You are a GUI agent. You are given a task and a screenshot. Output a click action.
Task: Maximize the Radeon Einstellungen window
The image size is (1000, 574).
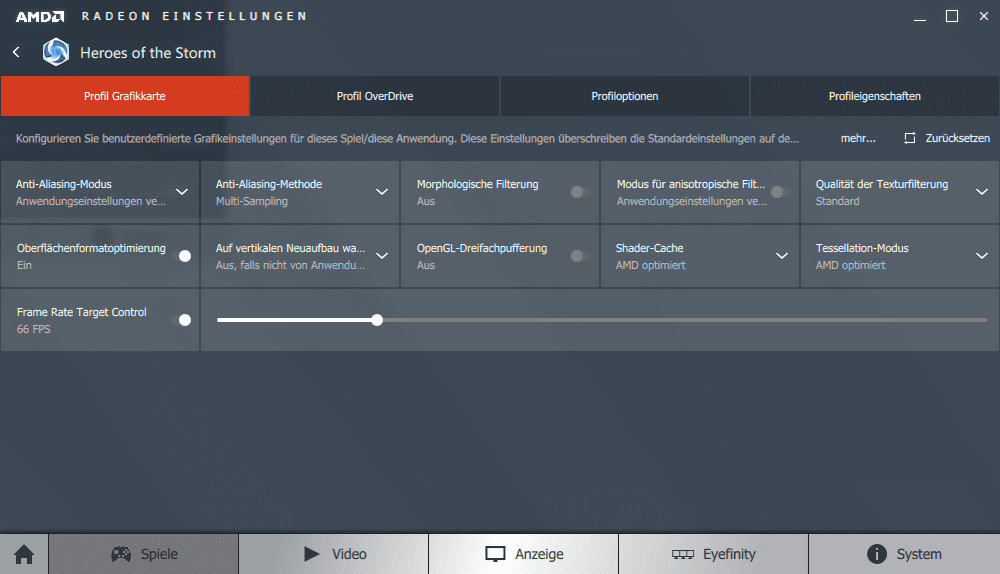[x=952, y=16]
